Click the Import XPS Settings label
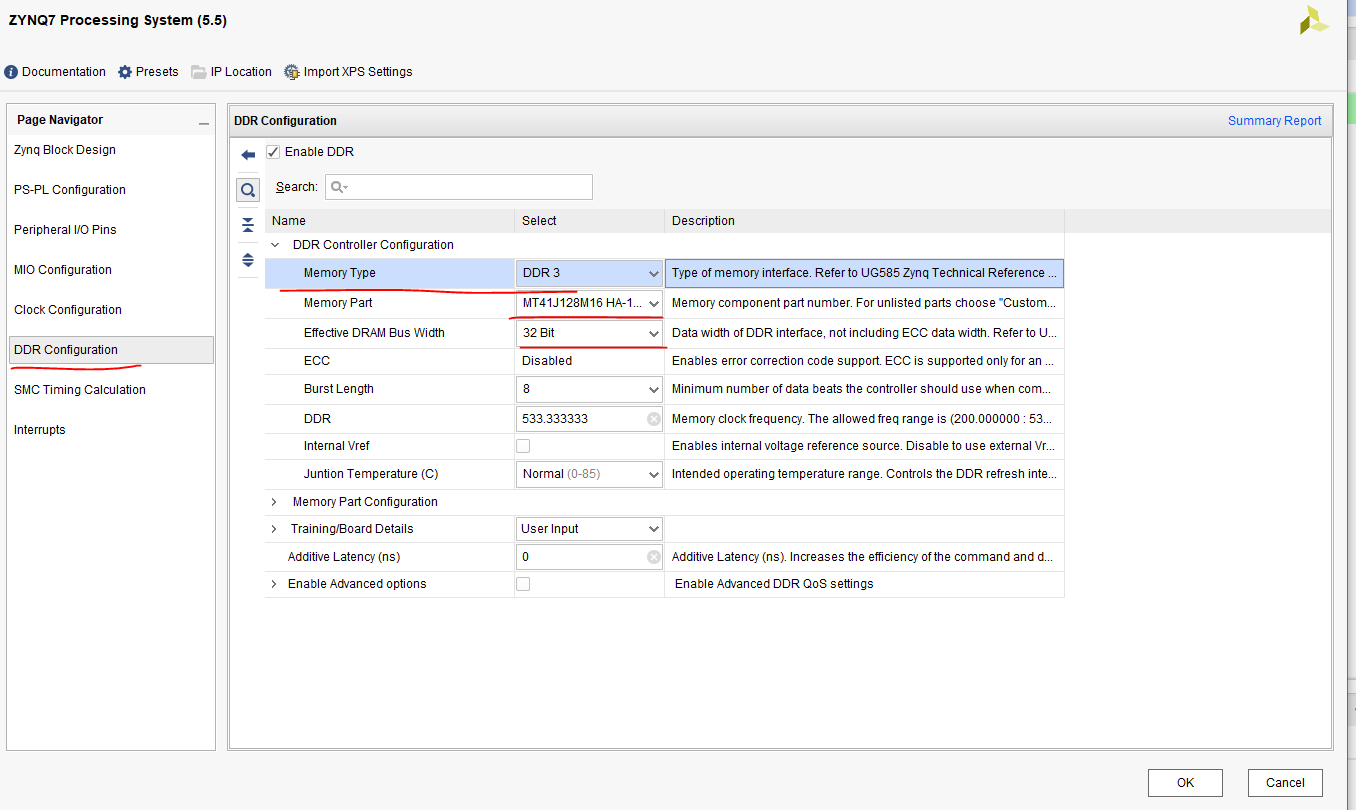Image resolution: width=1356 pixels, height=810 pixels. point(358,72)
